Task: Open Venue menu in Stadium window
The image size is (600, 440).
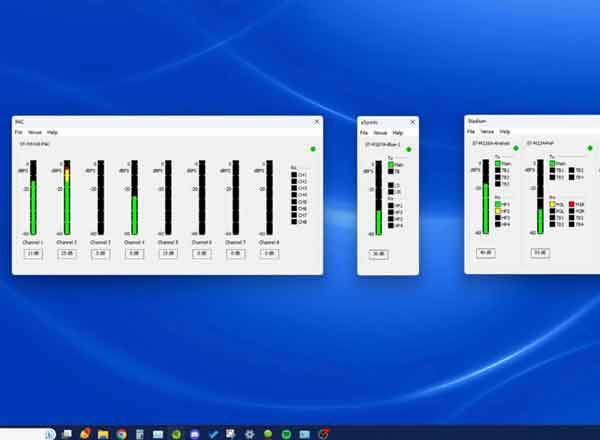Action: (x=487, y=131)
